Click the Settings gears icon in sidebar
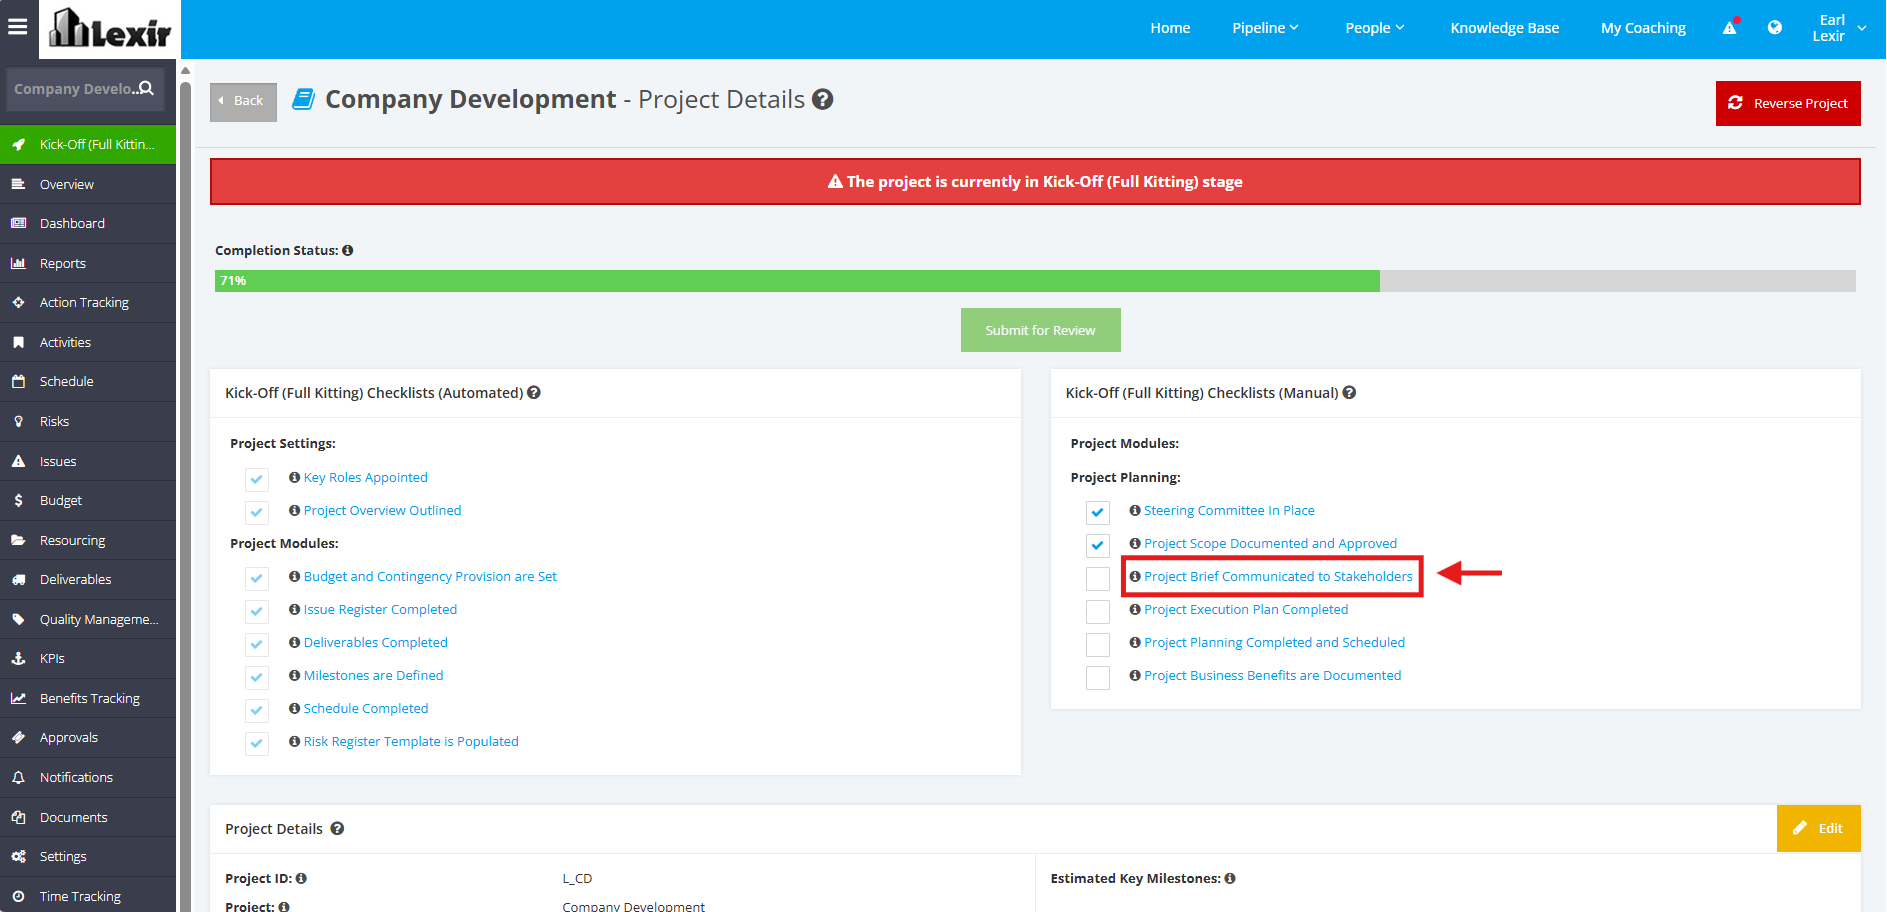 tap(18, 856)
